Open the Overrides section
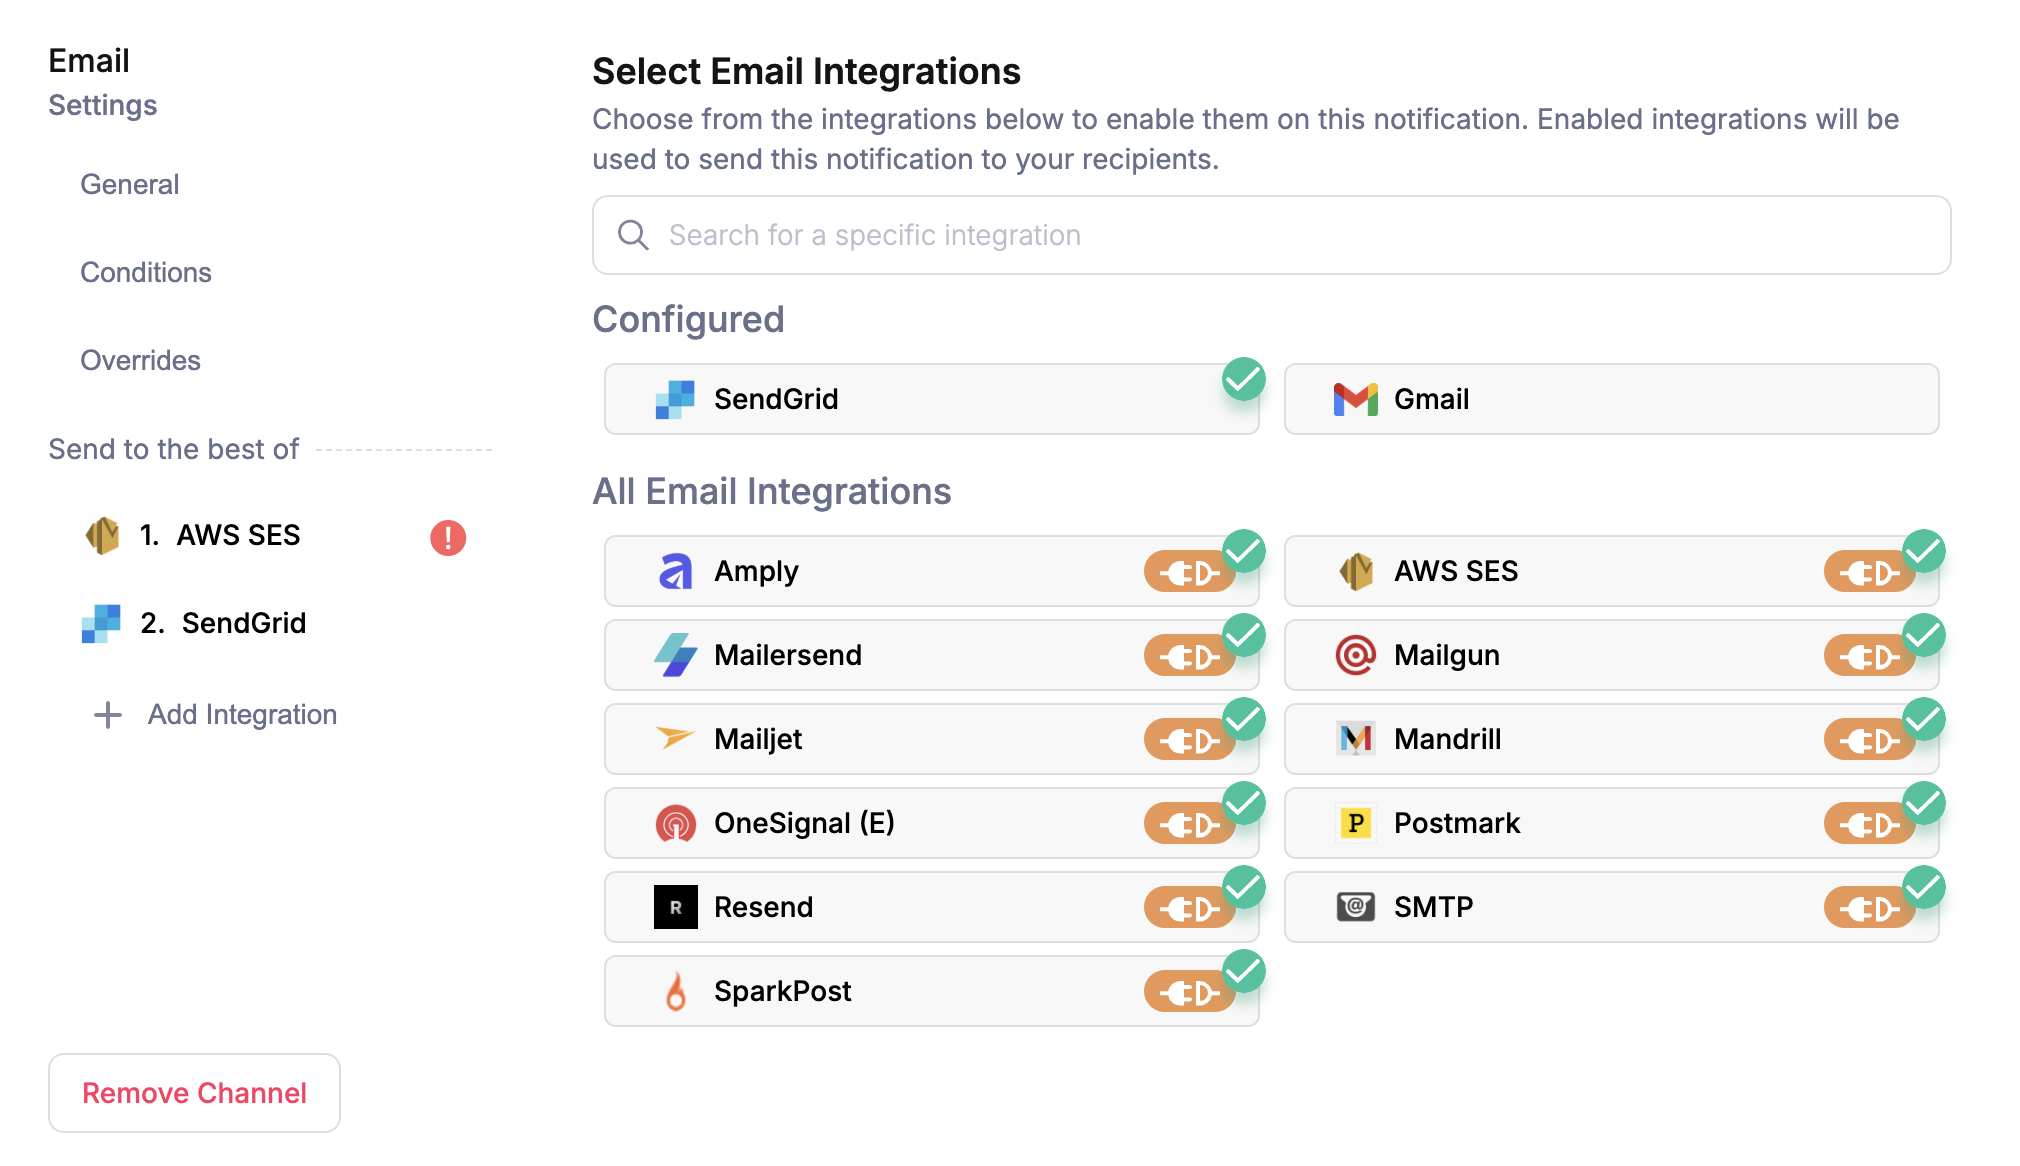Screen dimensions: 2020x1166 coord(140,360)
